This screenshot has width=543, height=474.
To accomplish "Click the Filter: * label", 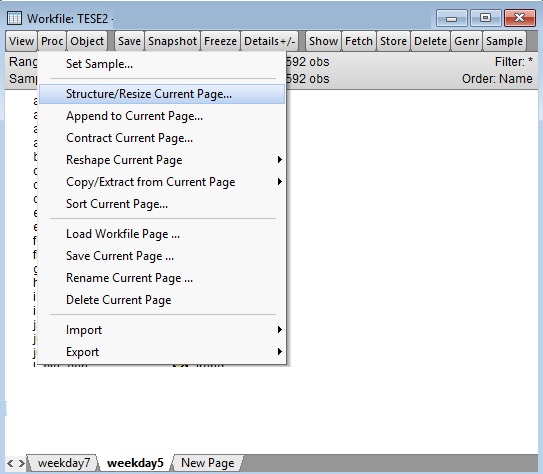I will 513,62.
